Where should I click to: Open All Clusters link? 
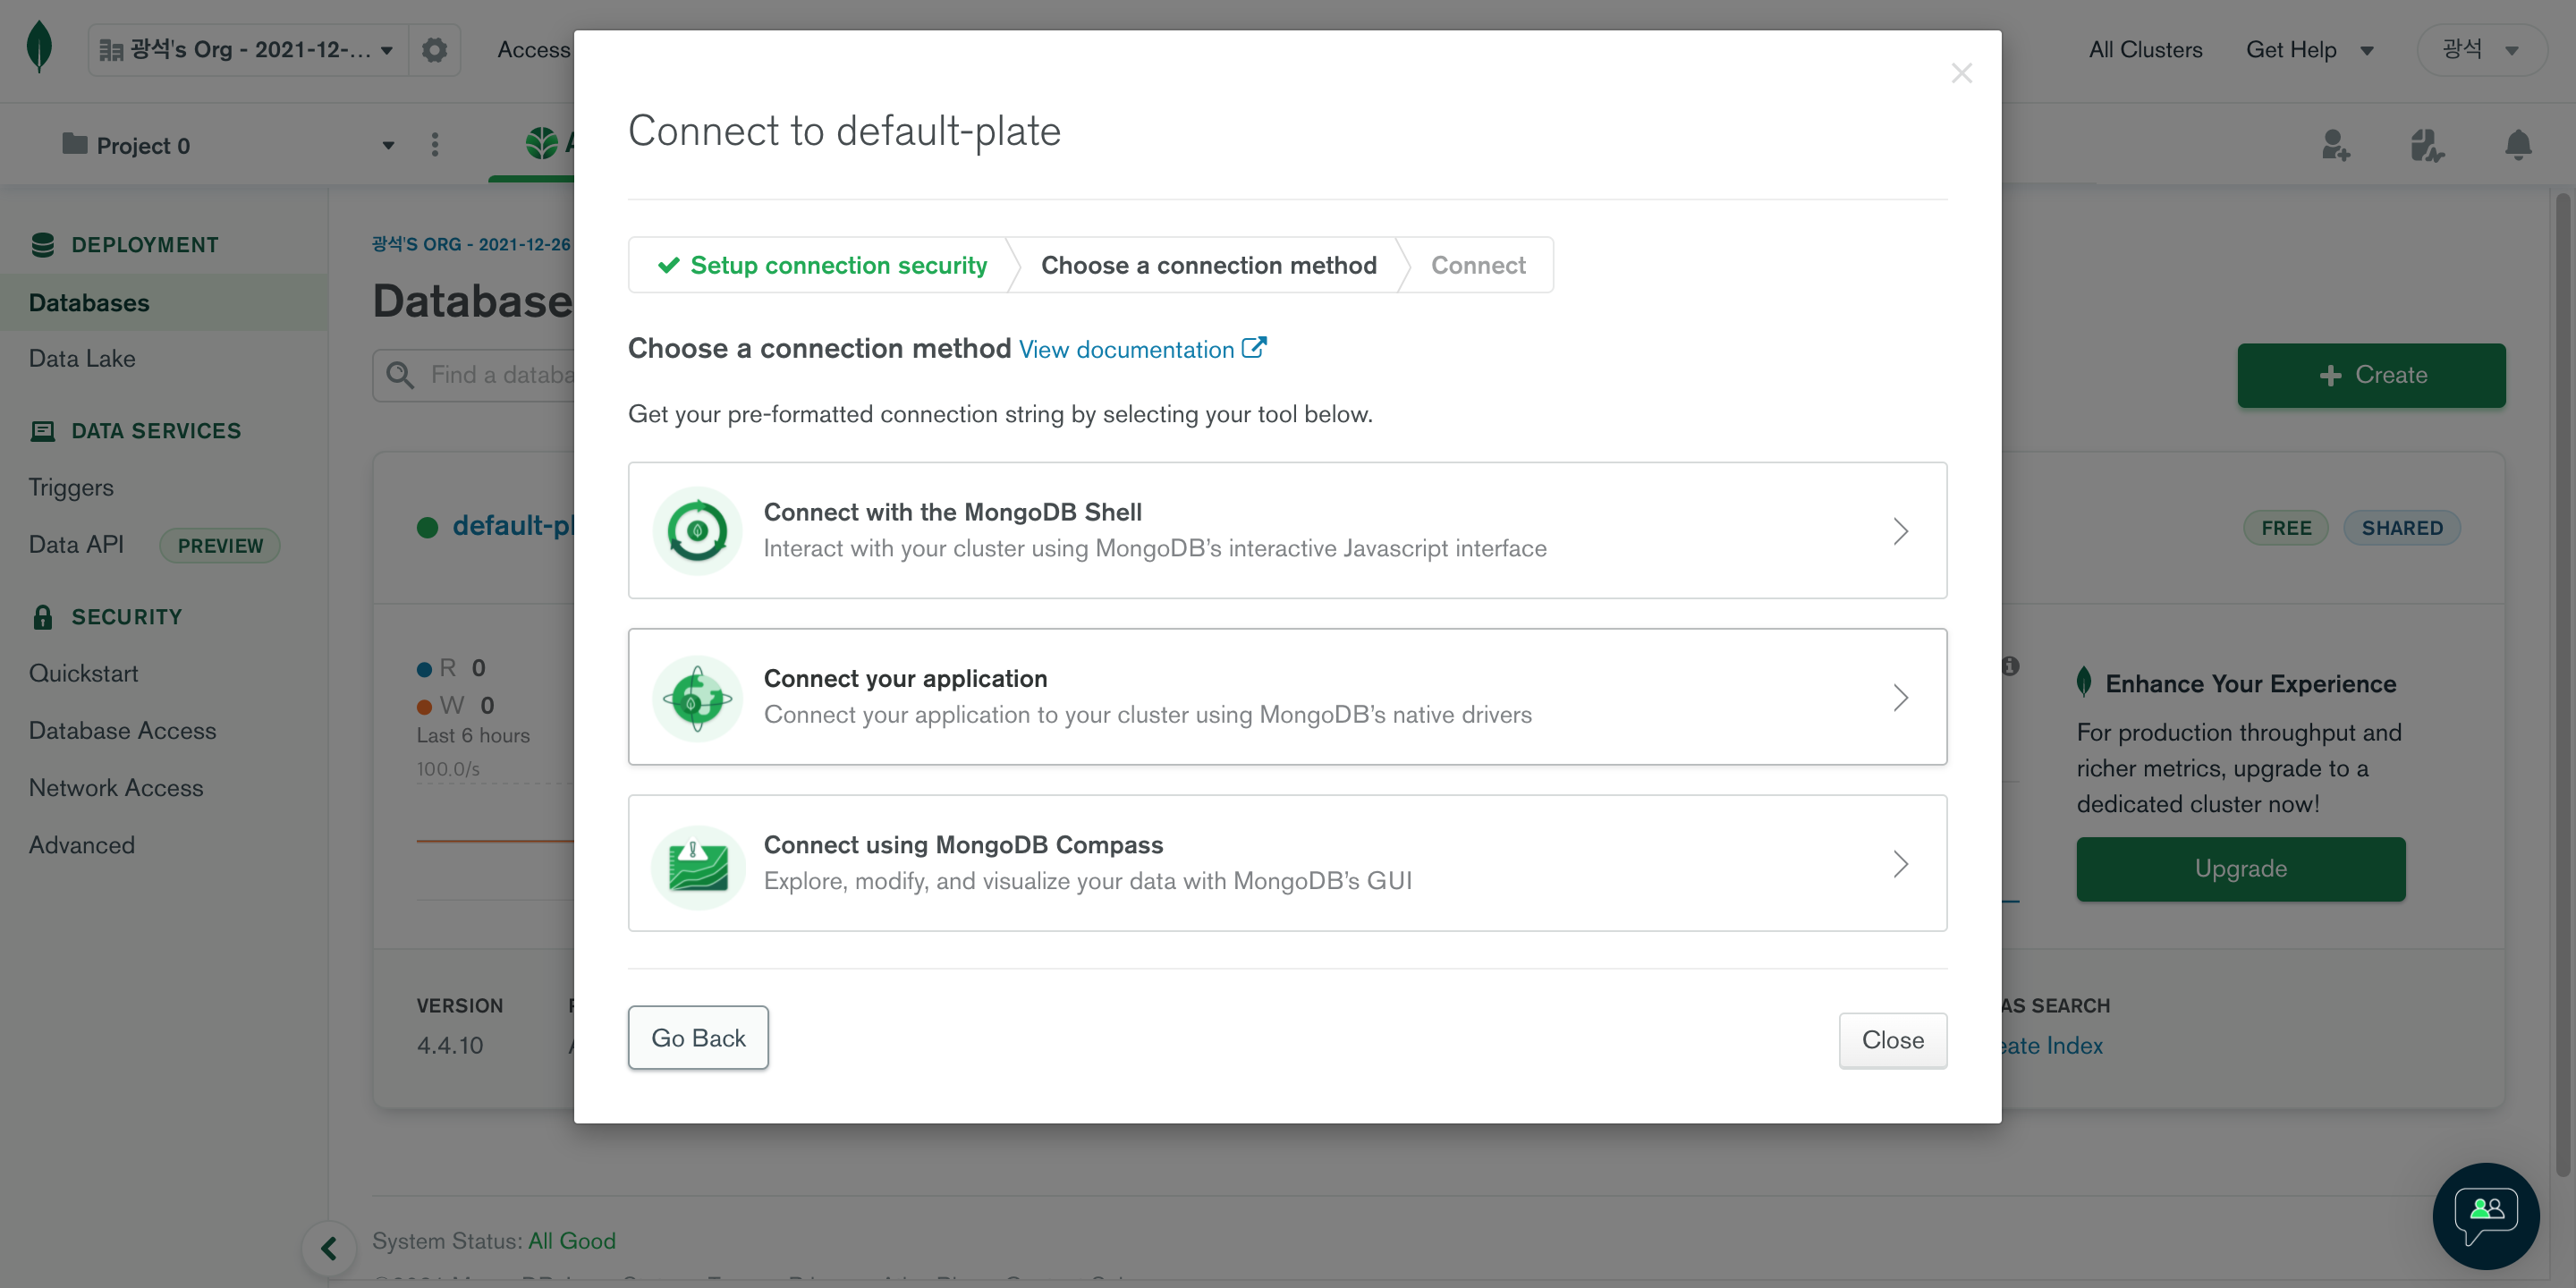coord(2145,50)
